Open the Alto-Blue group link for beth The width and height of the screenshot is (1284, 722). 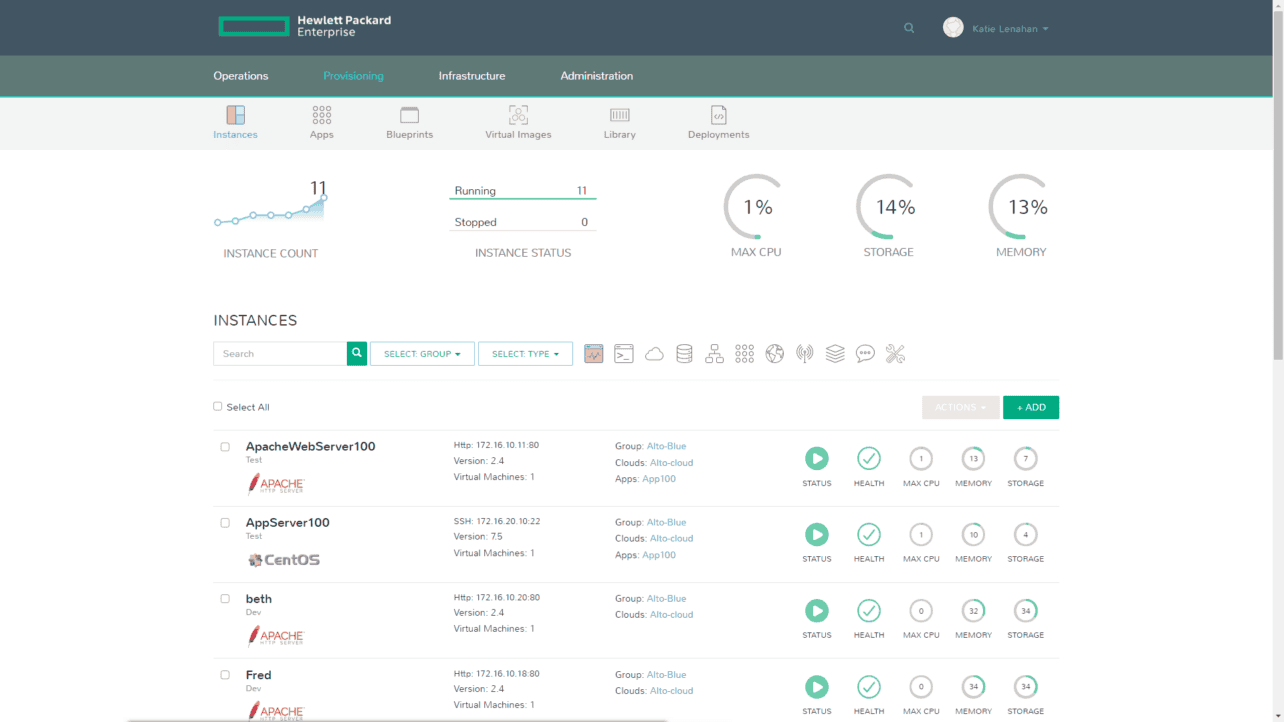click(667, 598)
